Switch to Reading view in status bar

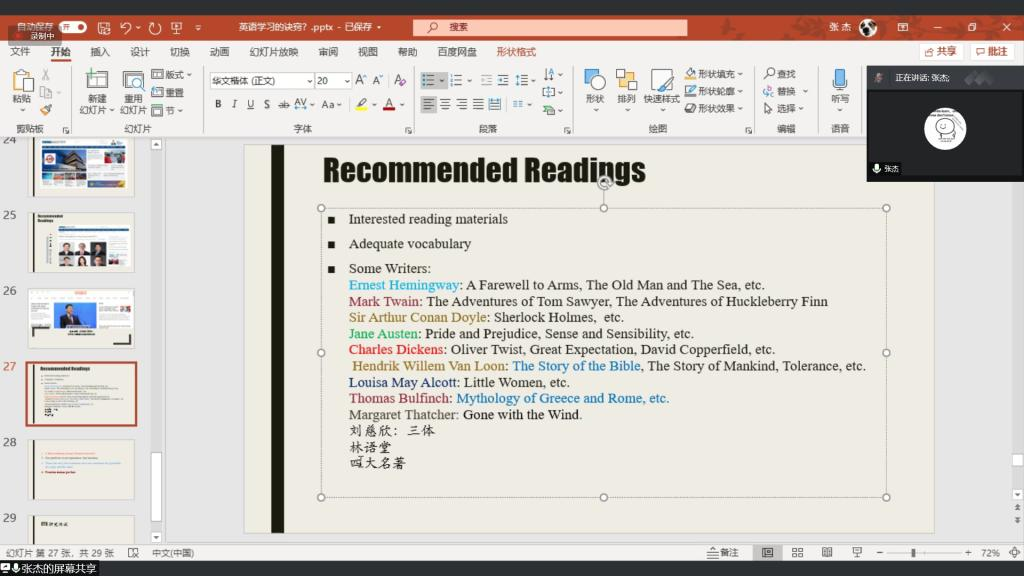827,552
